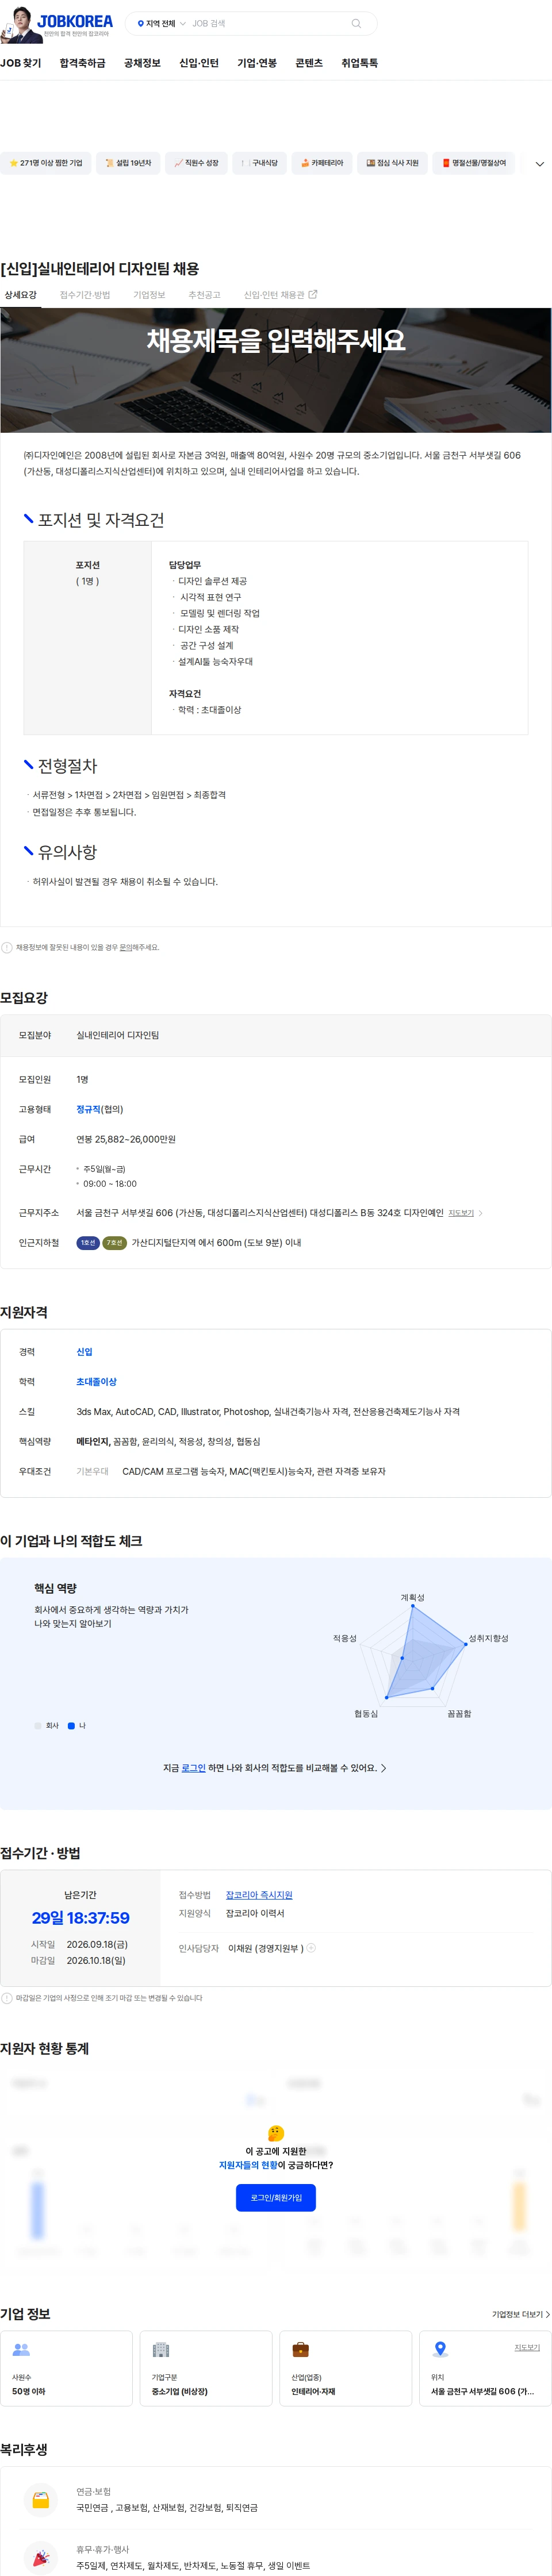The height and width of the screenshot is (2576, 552).
Task: Click the 나 legend marker
Action: 71,1726
